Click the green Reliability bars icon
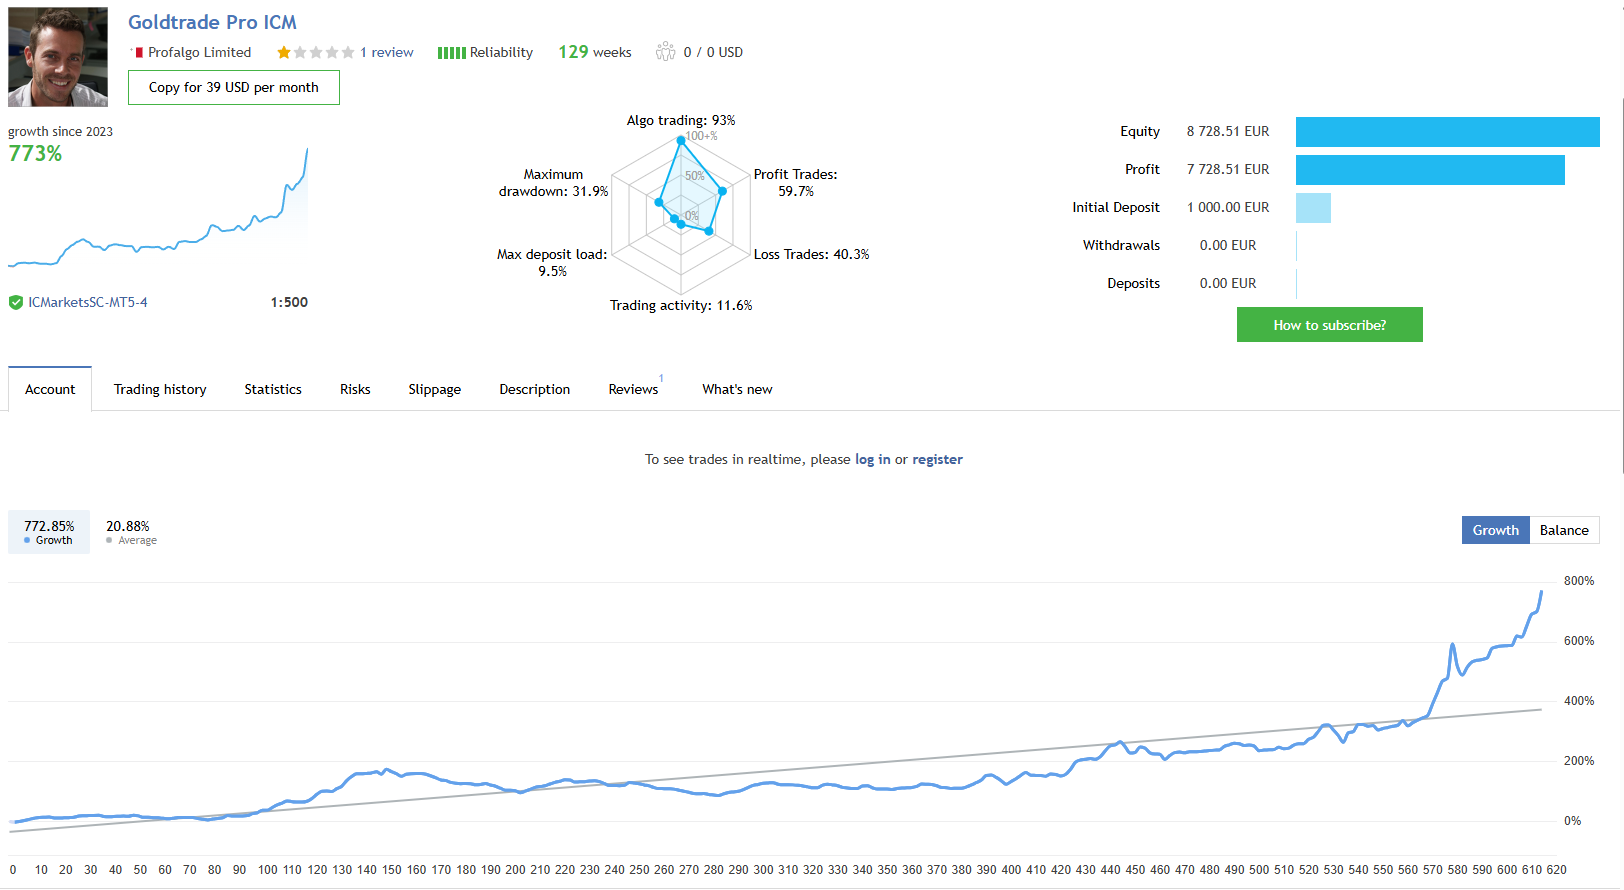This screenshot has height=890, width=1624. pos(451,53)
